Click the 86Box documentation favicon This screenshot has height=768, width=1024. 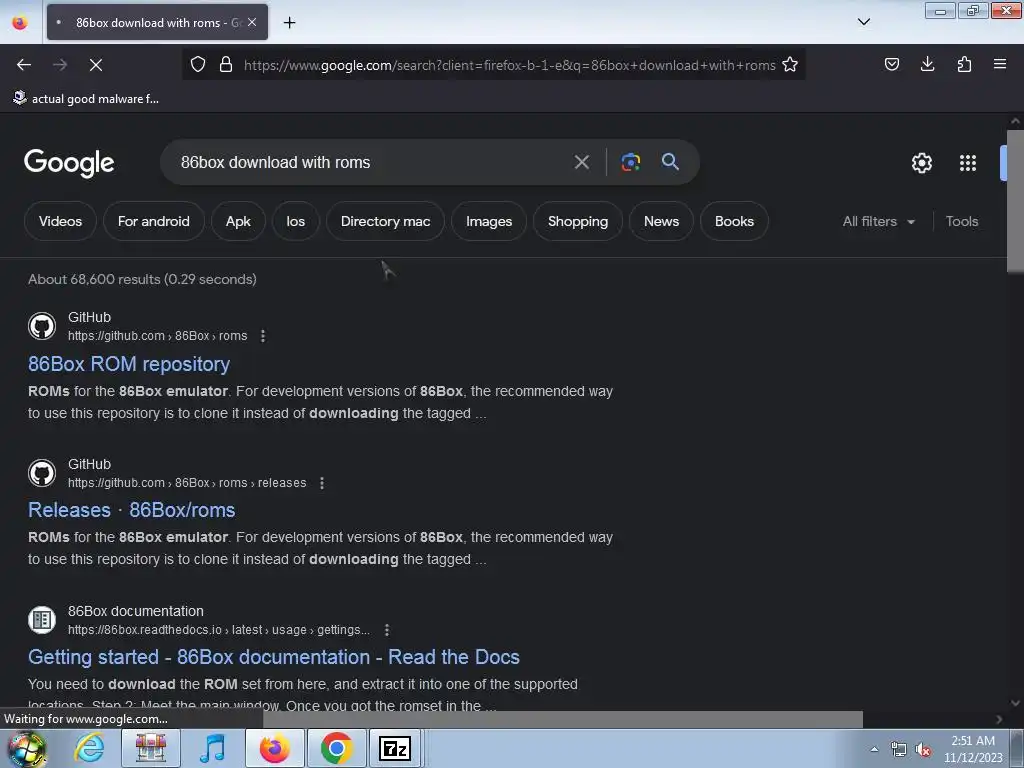[42, 620]
